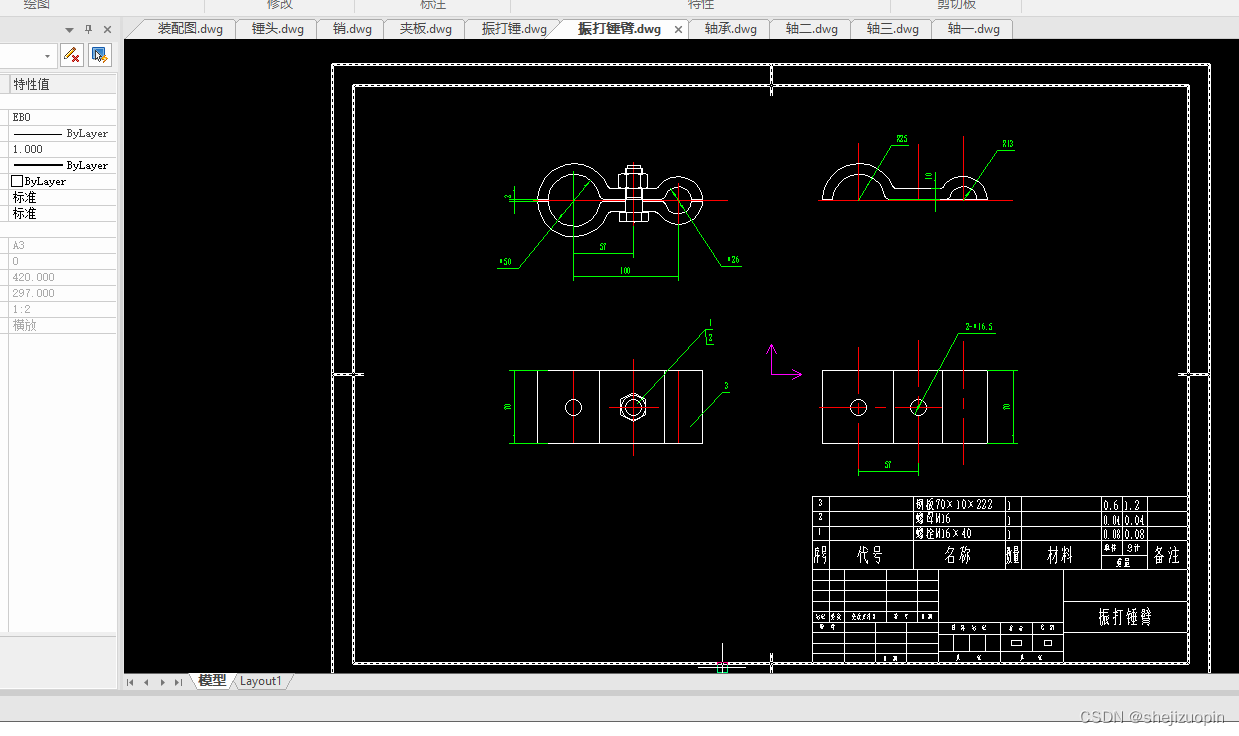
Task: Select the thick line ByLayer lineweight value
Action: point(63,165)
